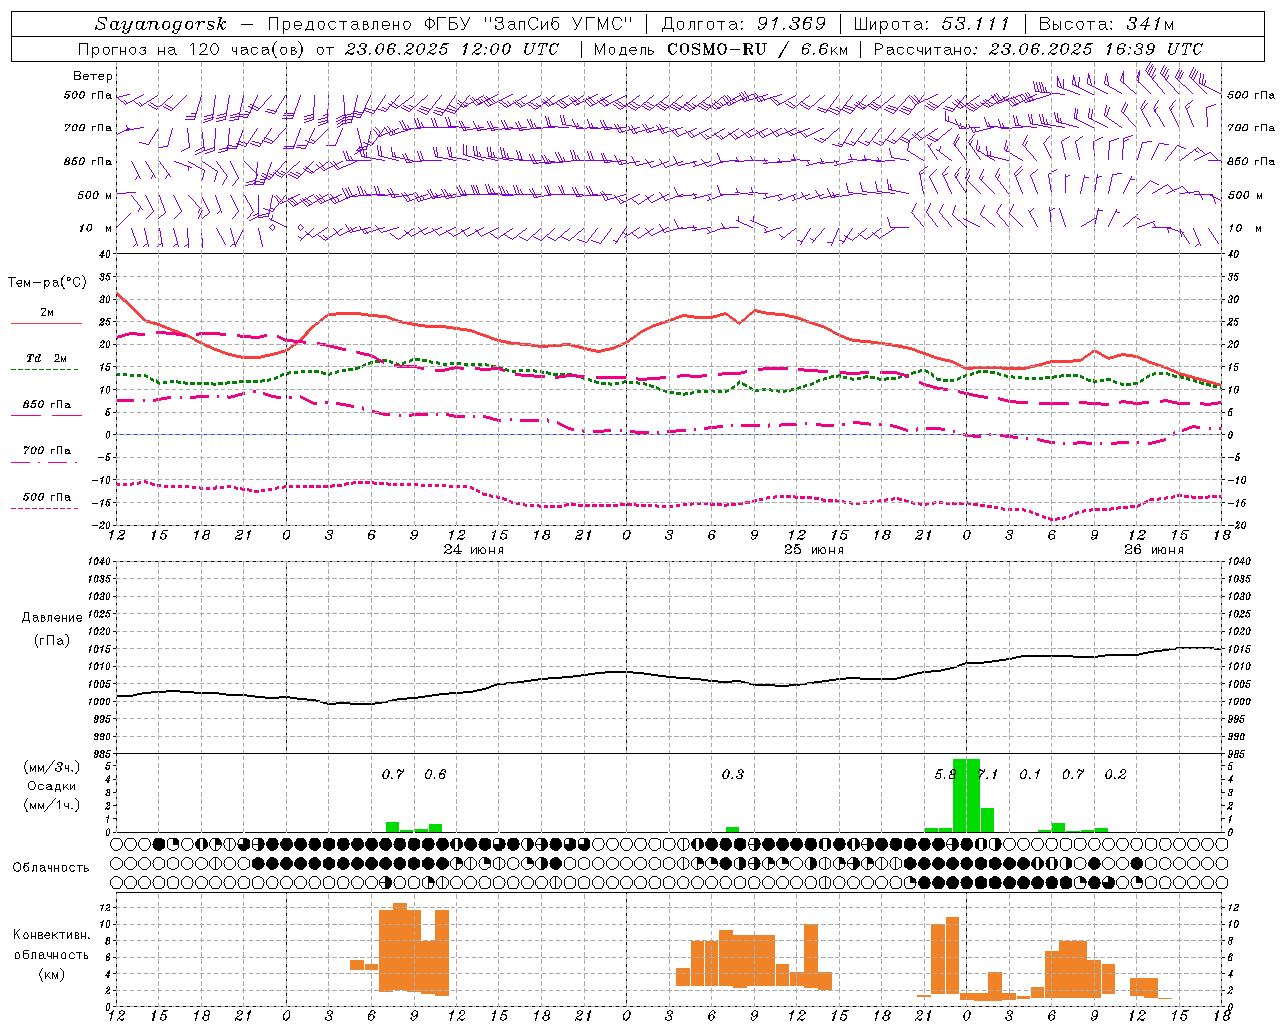Screen dimensions: 1280x1024
Task: Click the Широта: 53.111 value
Action: (x=932, y=24)
